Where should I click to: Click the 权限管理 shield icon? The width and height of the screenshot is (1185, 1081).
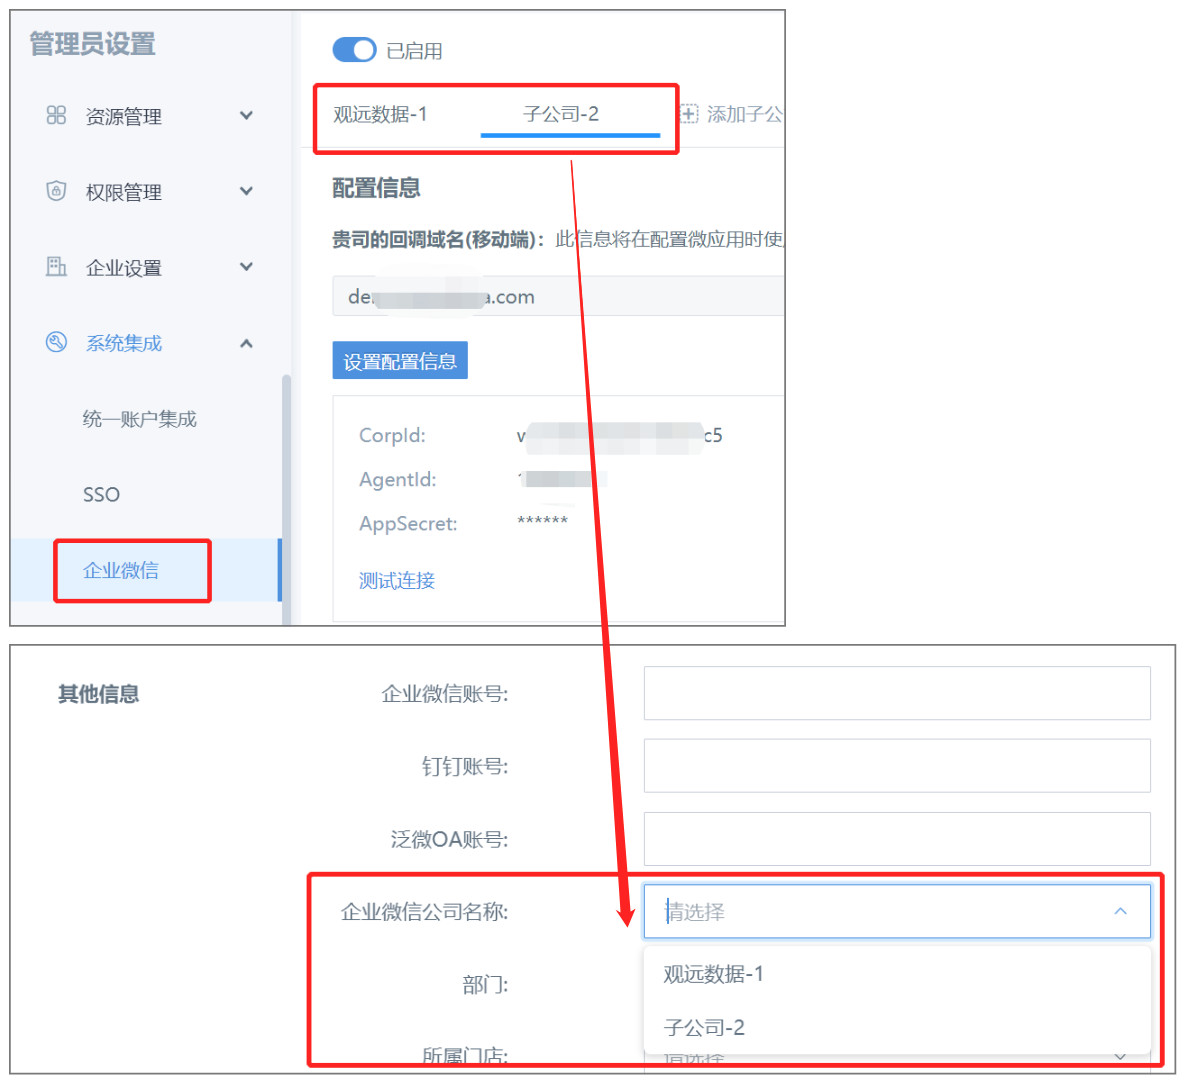tap(56, 191)
